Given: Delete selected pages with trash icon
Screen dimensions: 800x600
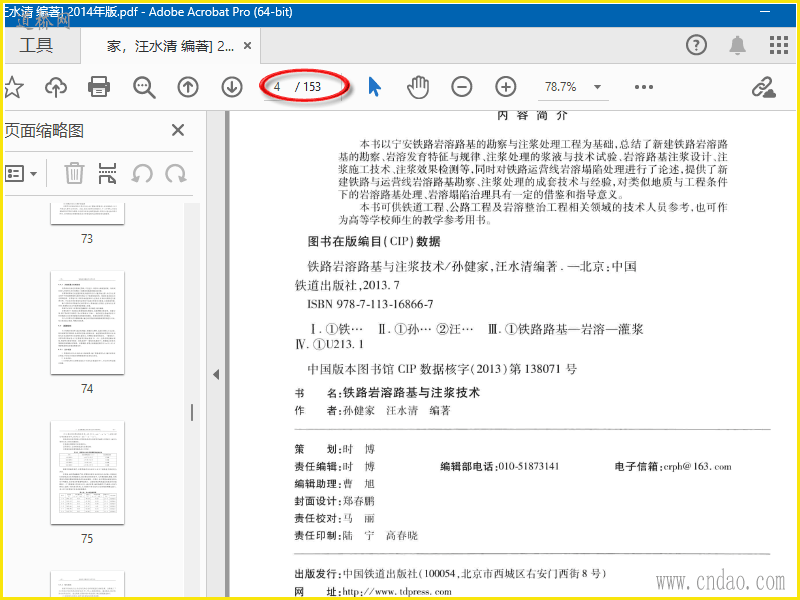Looking at the screenshot, I should 74,173.
